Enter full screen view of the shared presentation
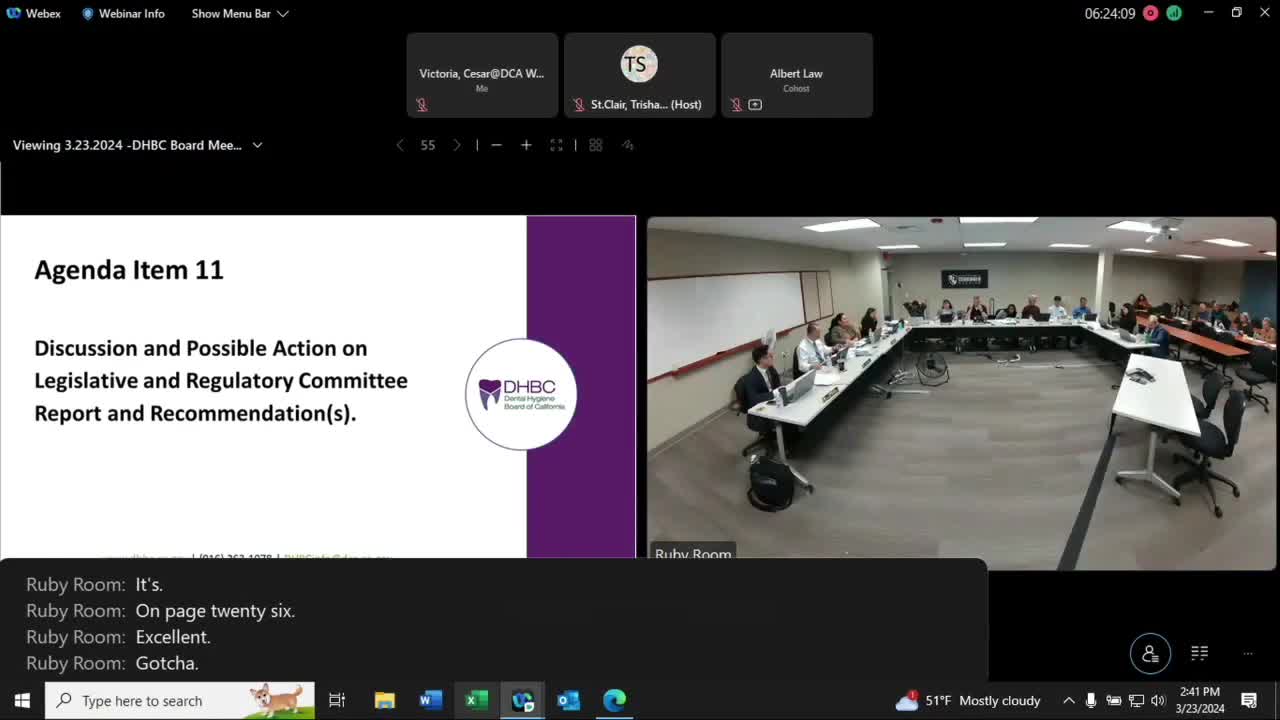Viewport: 1280px width, 720px height. (557, 145)
